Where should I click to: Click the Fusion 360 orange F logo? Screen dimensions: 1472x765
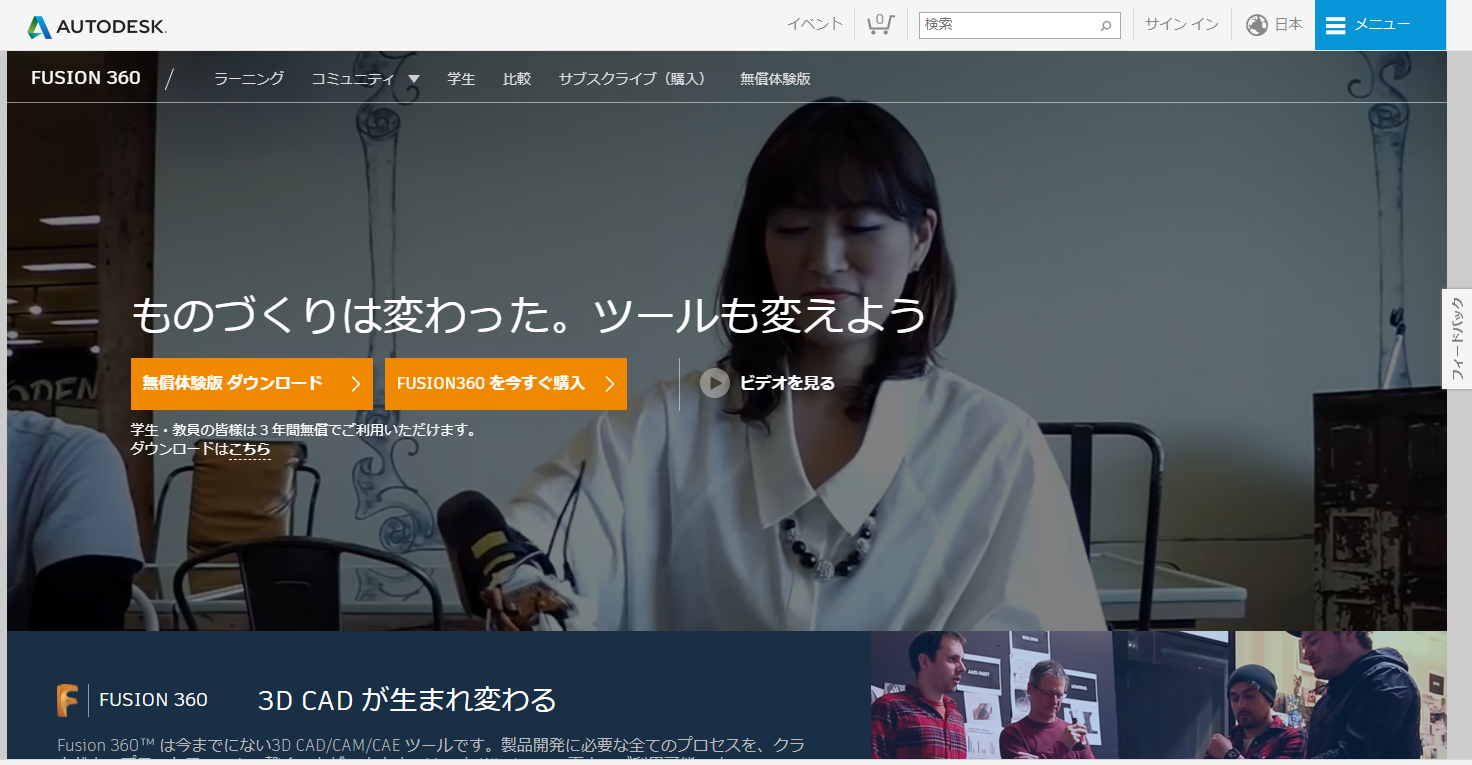(67, 700)
